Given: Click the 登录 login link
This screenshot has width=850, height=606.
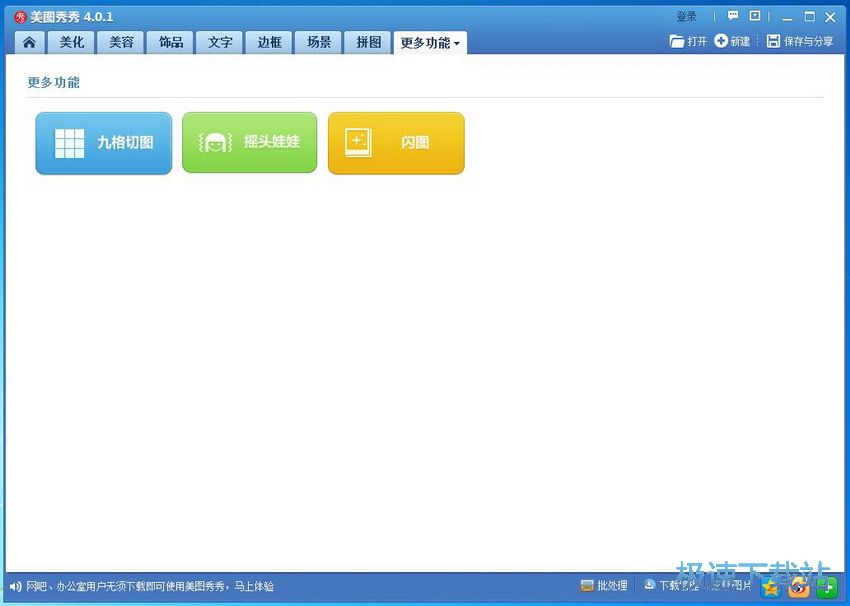Looking at the screenshot, I should coord(686,17).
